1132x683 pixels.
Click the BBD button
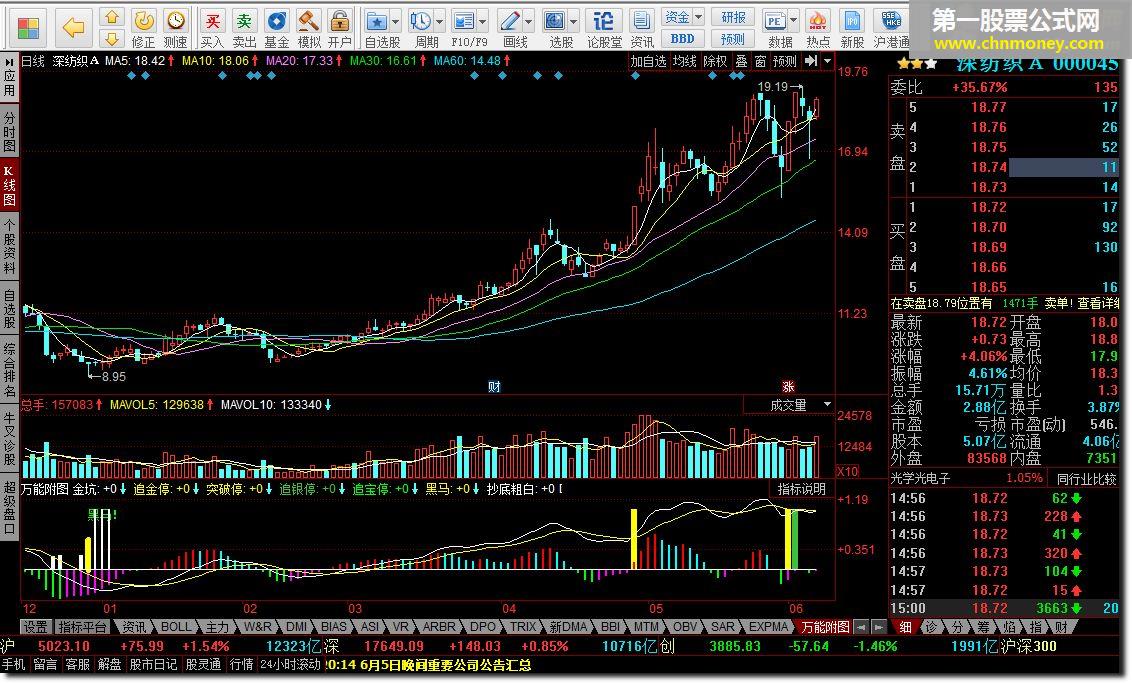coord(683,39)
